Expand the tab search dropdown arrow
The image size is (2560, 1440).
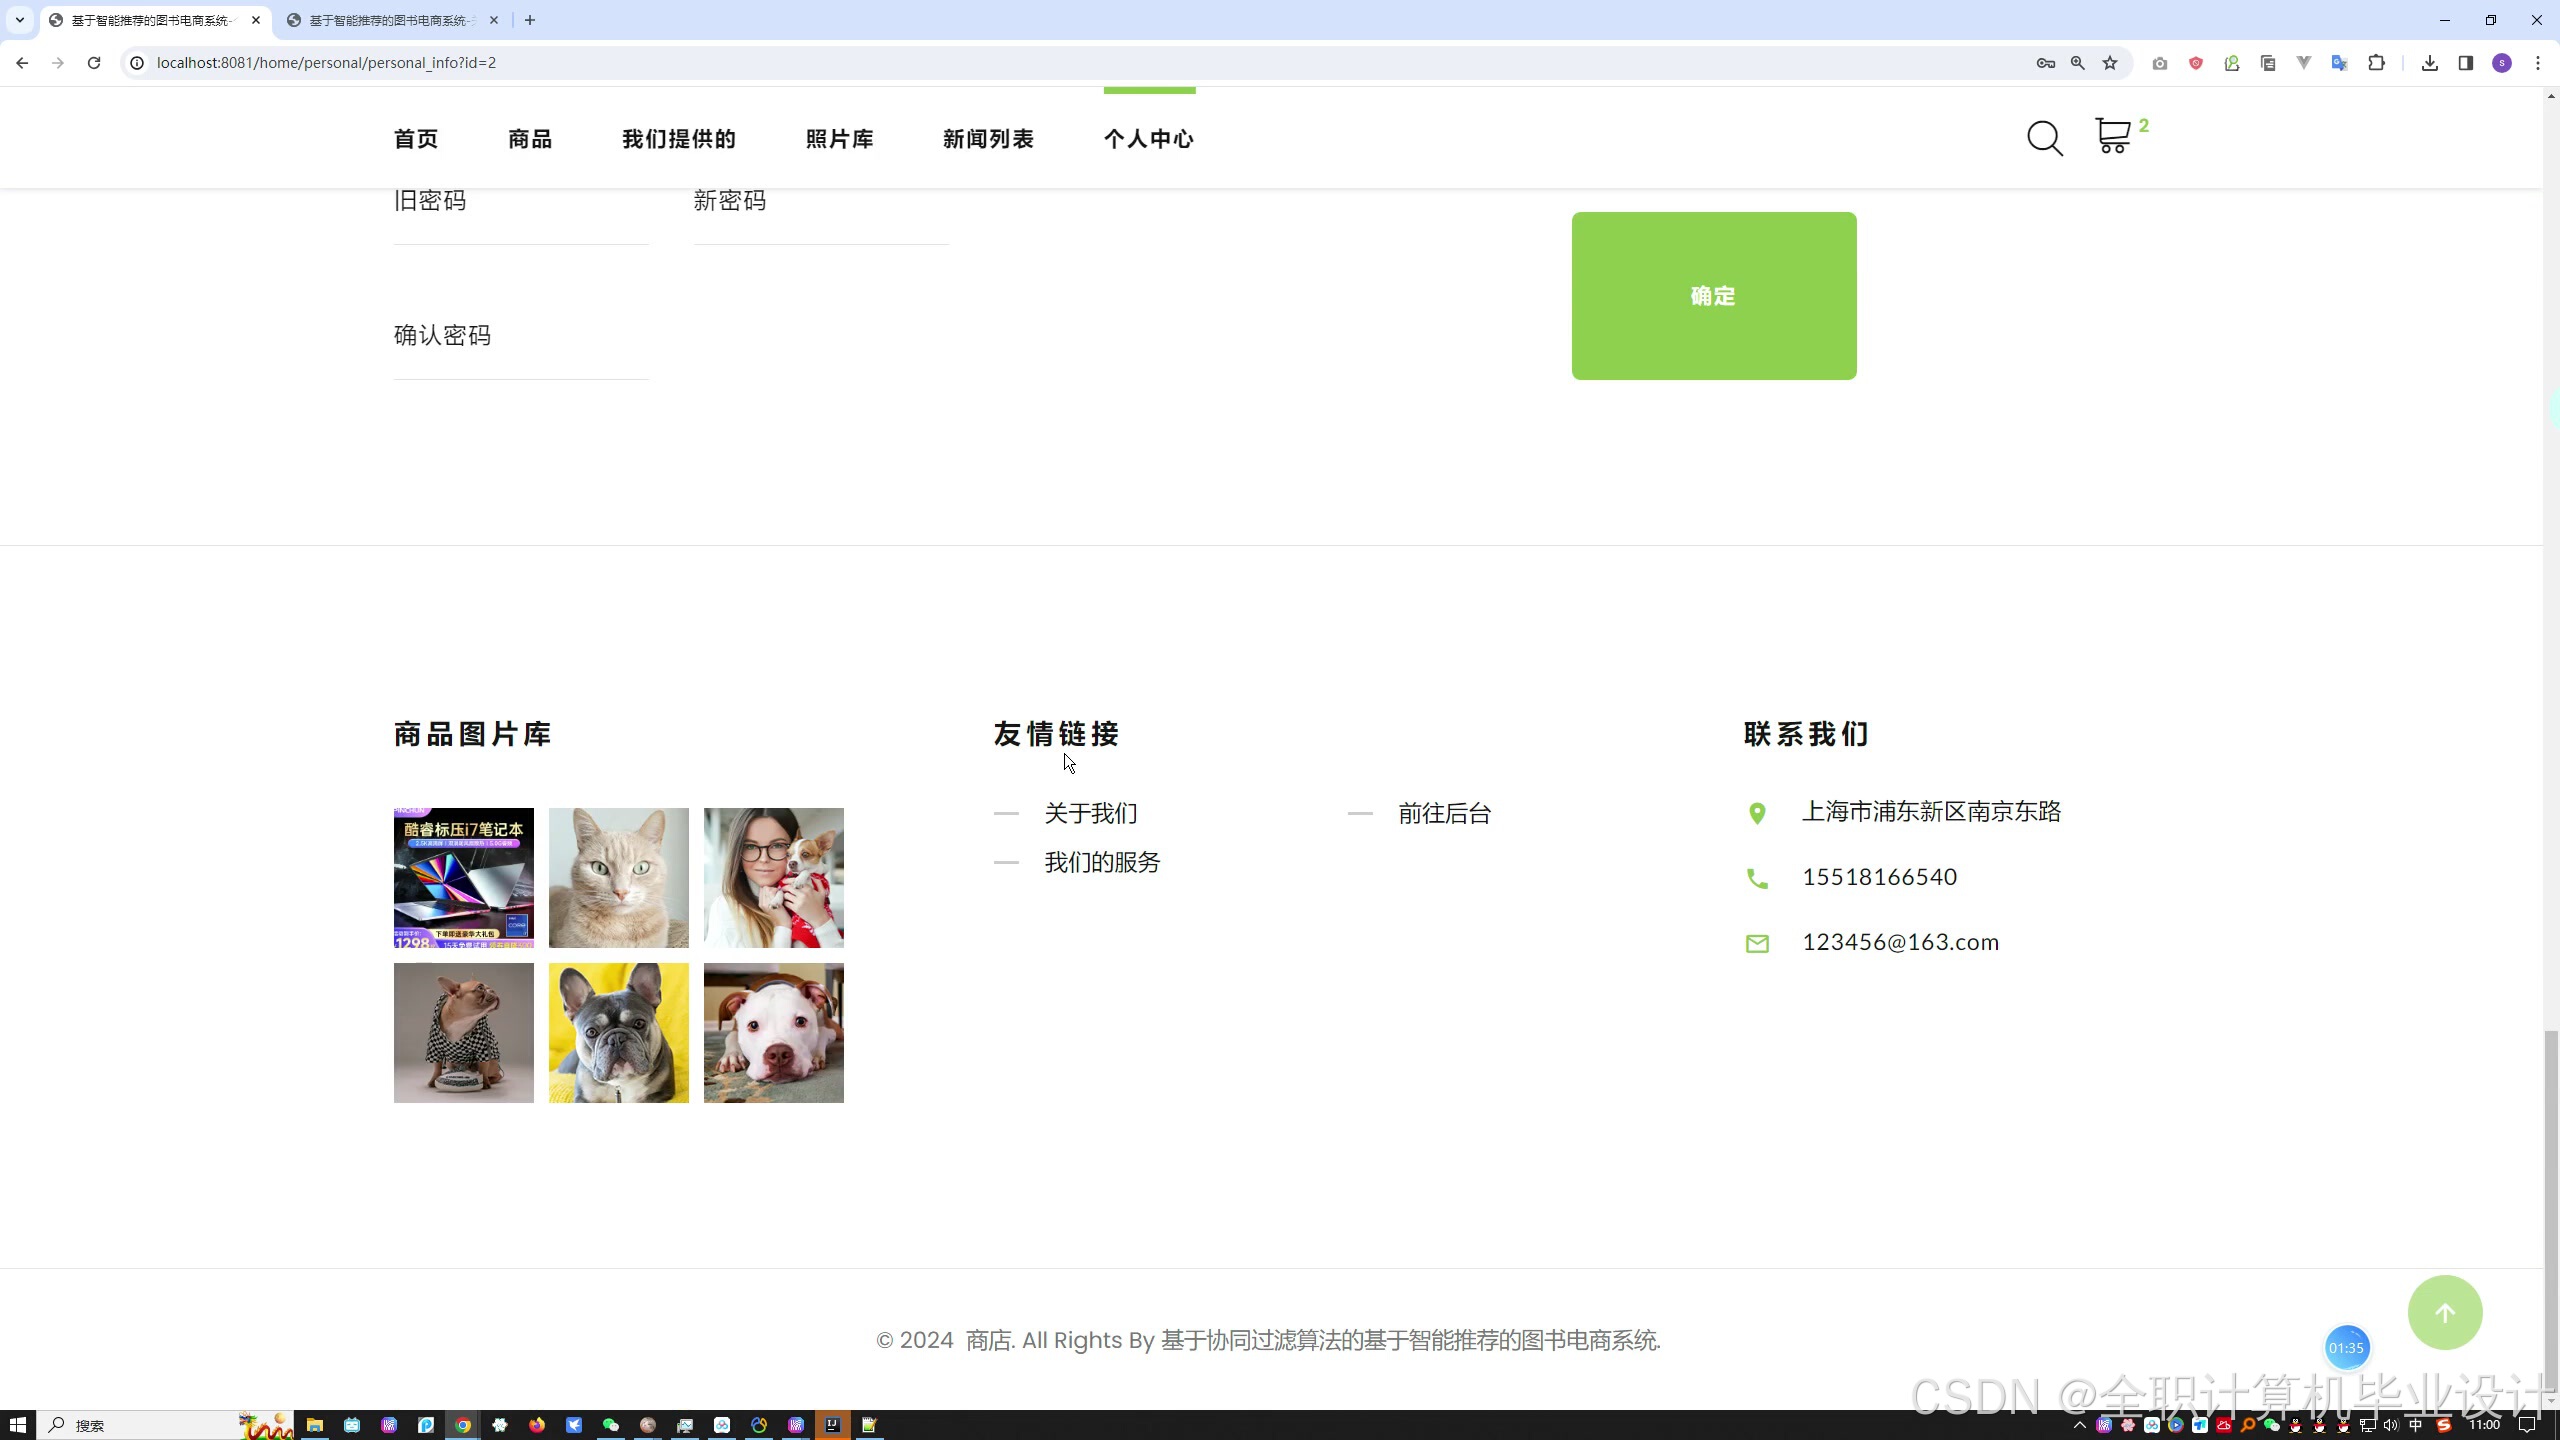(19, 20)
